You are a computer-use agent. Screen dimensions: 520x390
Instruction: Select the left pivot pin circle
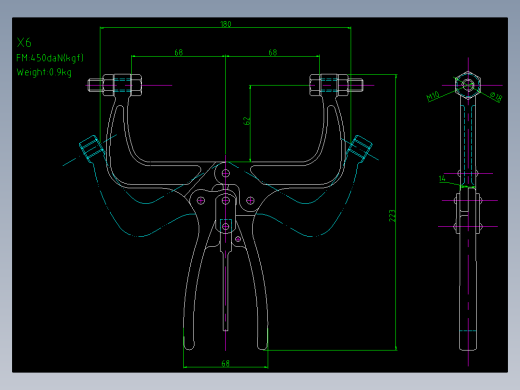coord(201,200)
